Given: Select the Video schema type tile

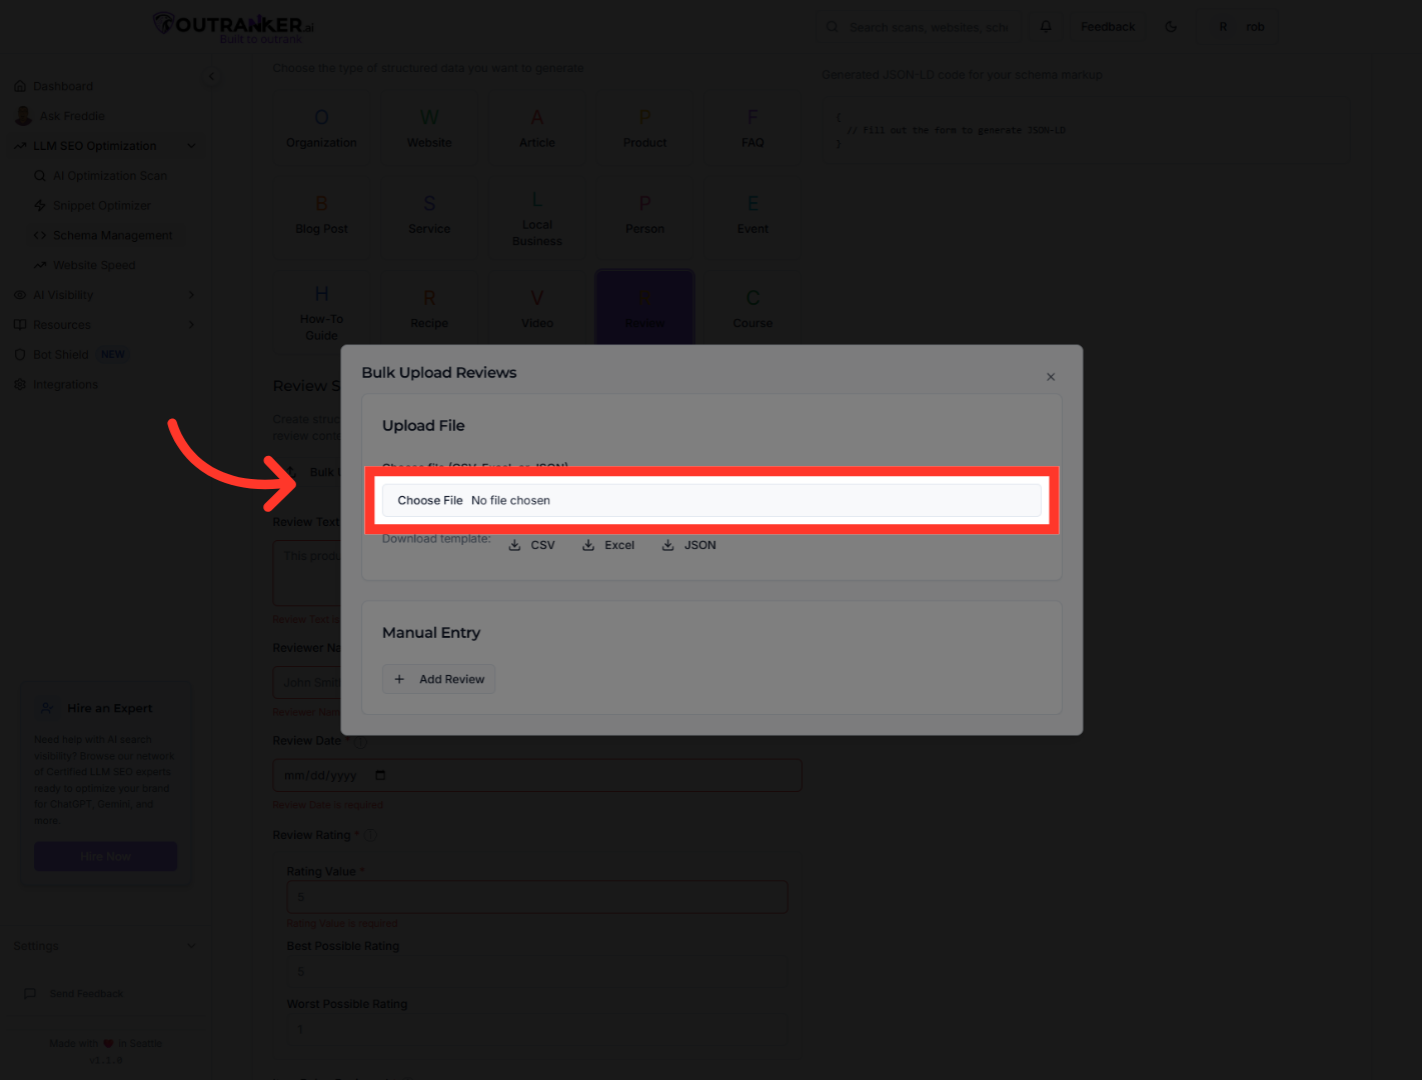Looking at the screenshot, I should point(537,310).
